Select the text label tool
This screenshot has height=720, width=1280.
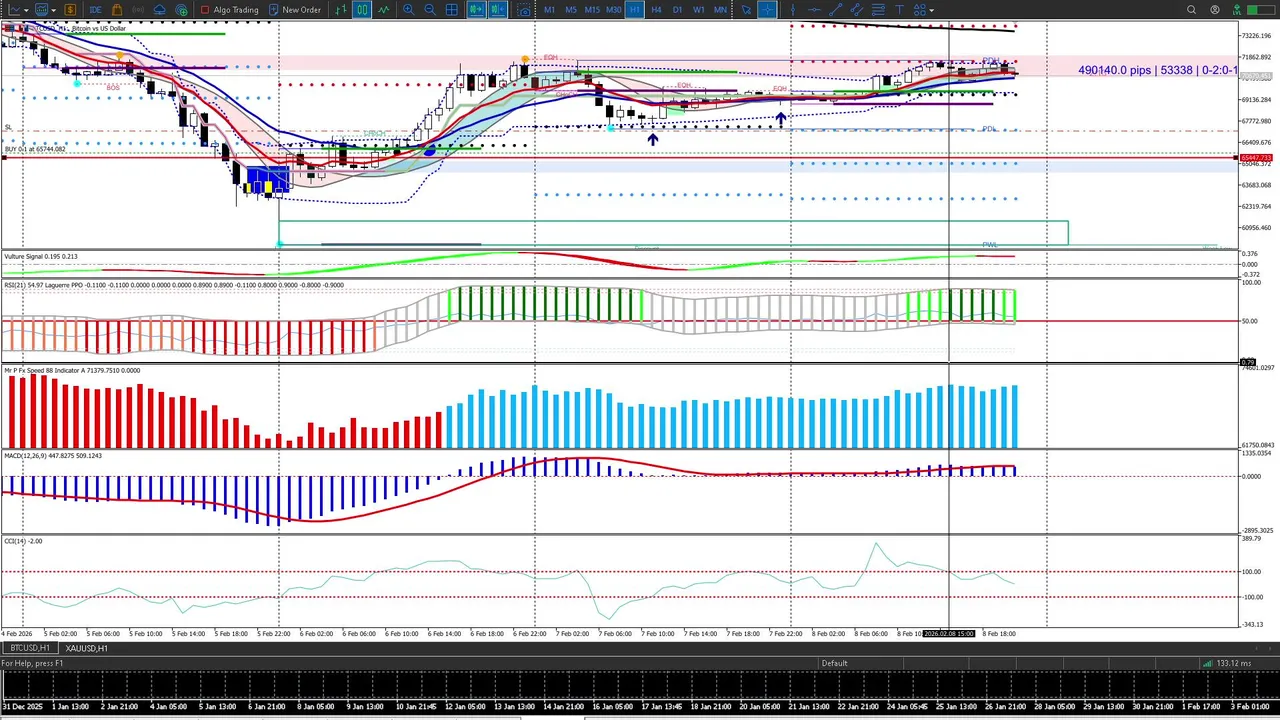point(899,10)
